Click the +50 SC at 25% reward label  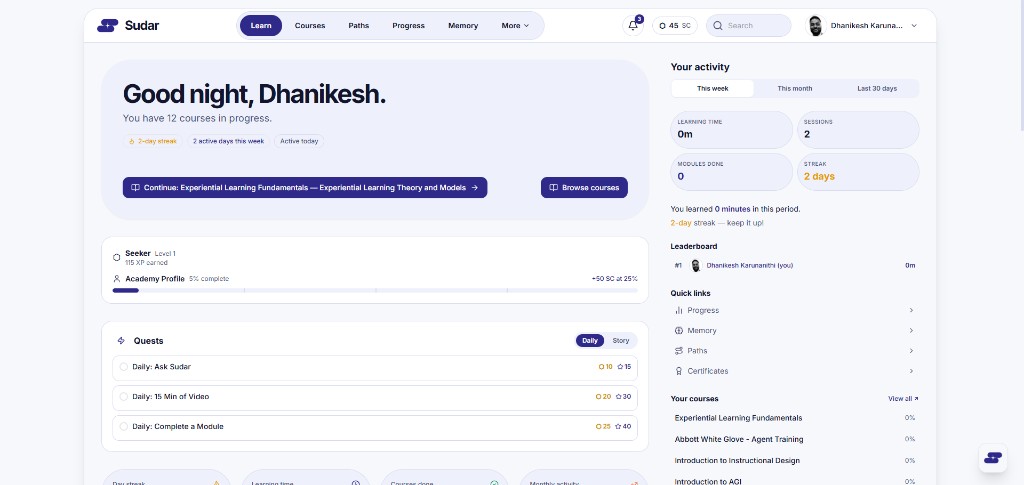[615, 279]
